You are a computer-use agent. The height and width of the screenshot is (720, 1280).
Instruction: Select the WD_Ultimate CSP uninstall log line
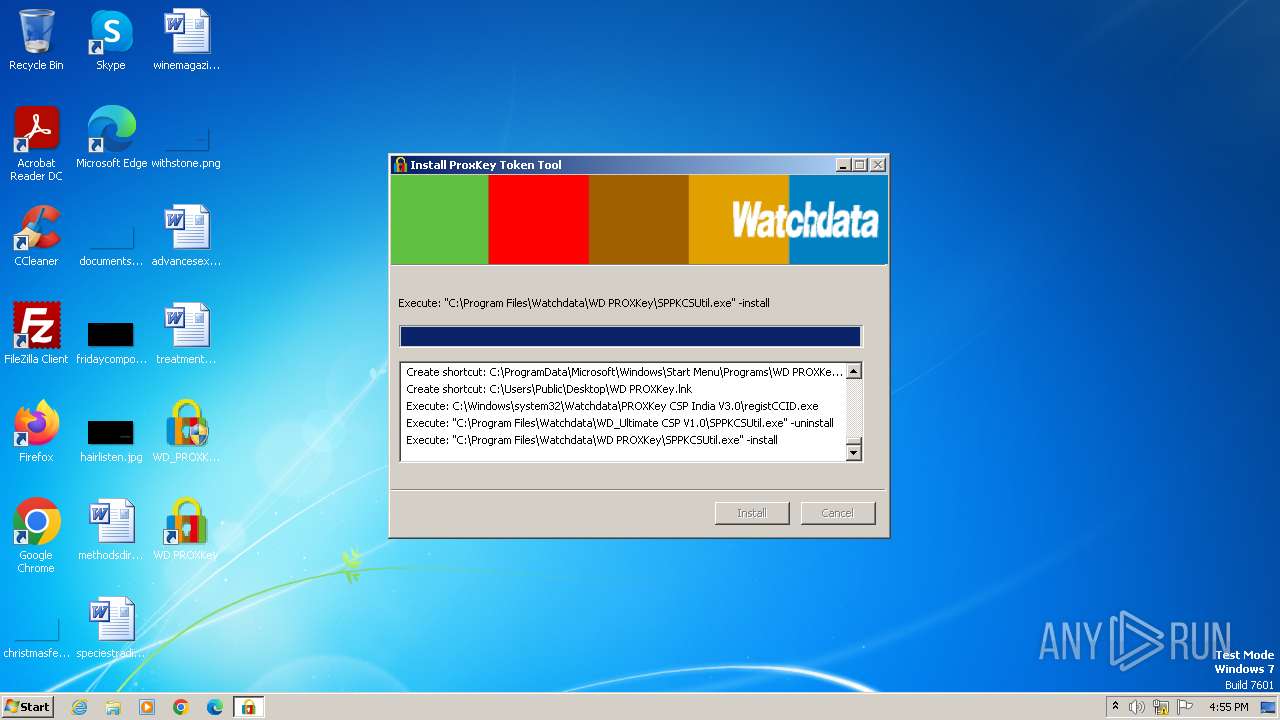point(620,423)
